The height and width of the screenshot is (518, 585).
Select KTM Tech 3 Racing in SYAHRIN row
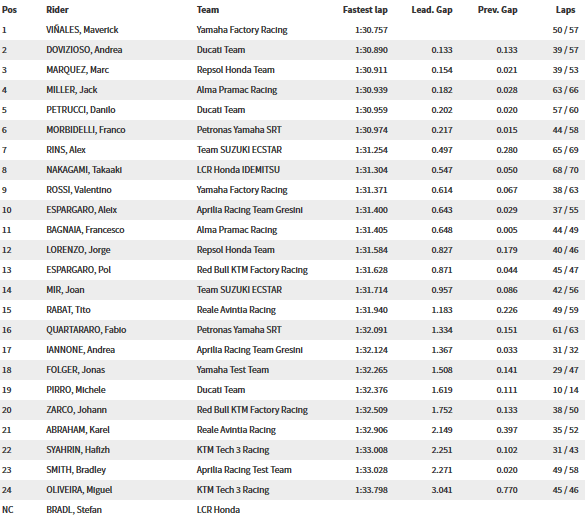click(x=233, y=450)
